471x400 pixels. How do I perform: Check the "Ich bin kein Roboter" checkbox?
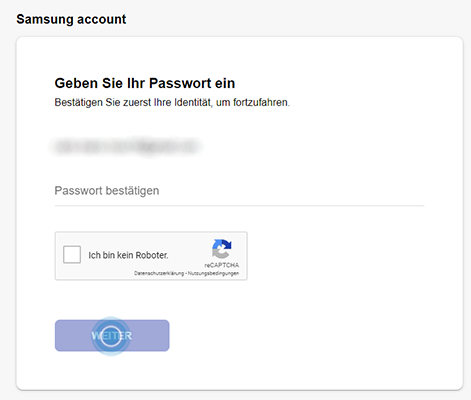tap(72, 255)
